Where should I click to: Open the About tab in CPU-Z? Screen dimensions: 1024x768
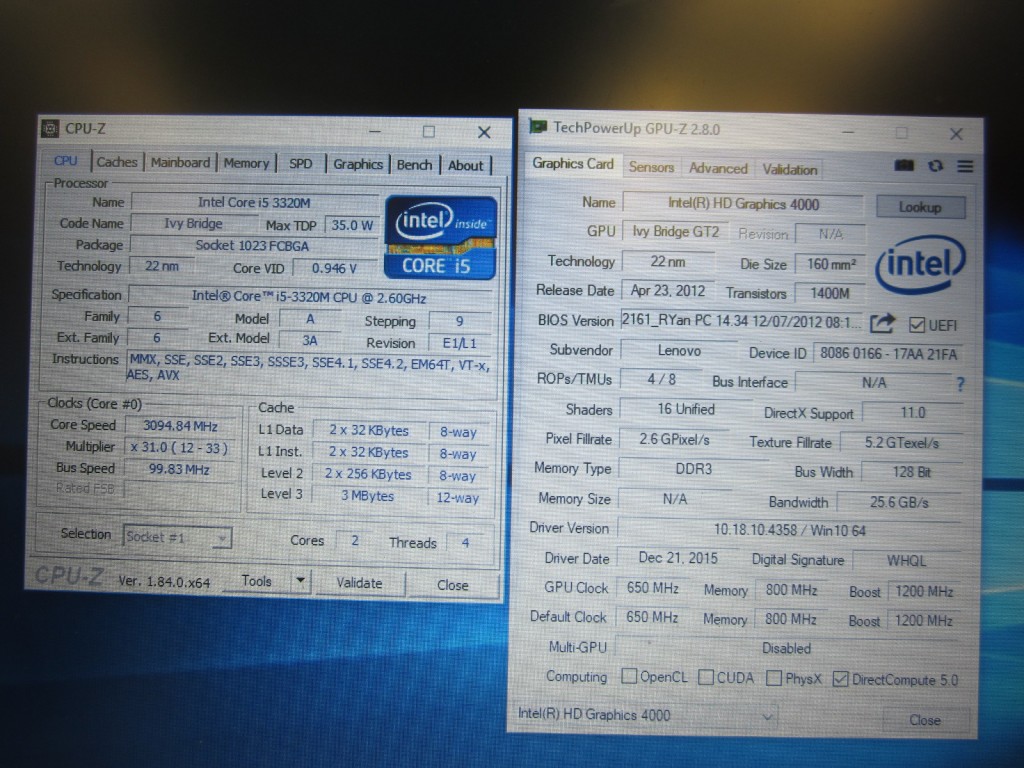(466, 166)
